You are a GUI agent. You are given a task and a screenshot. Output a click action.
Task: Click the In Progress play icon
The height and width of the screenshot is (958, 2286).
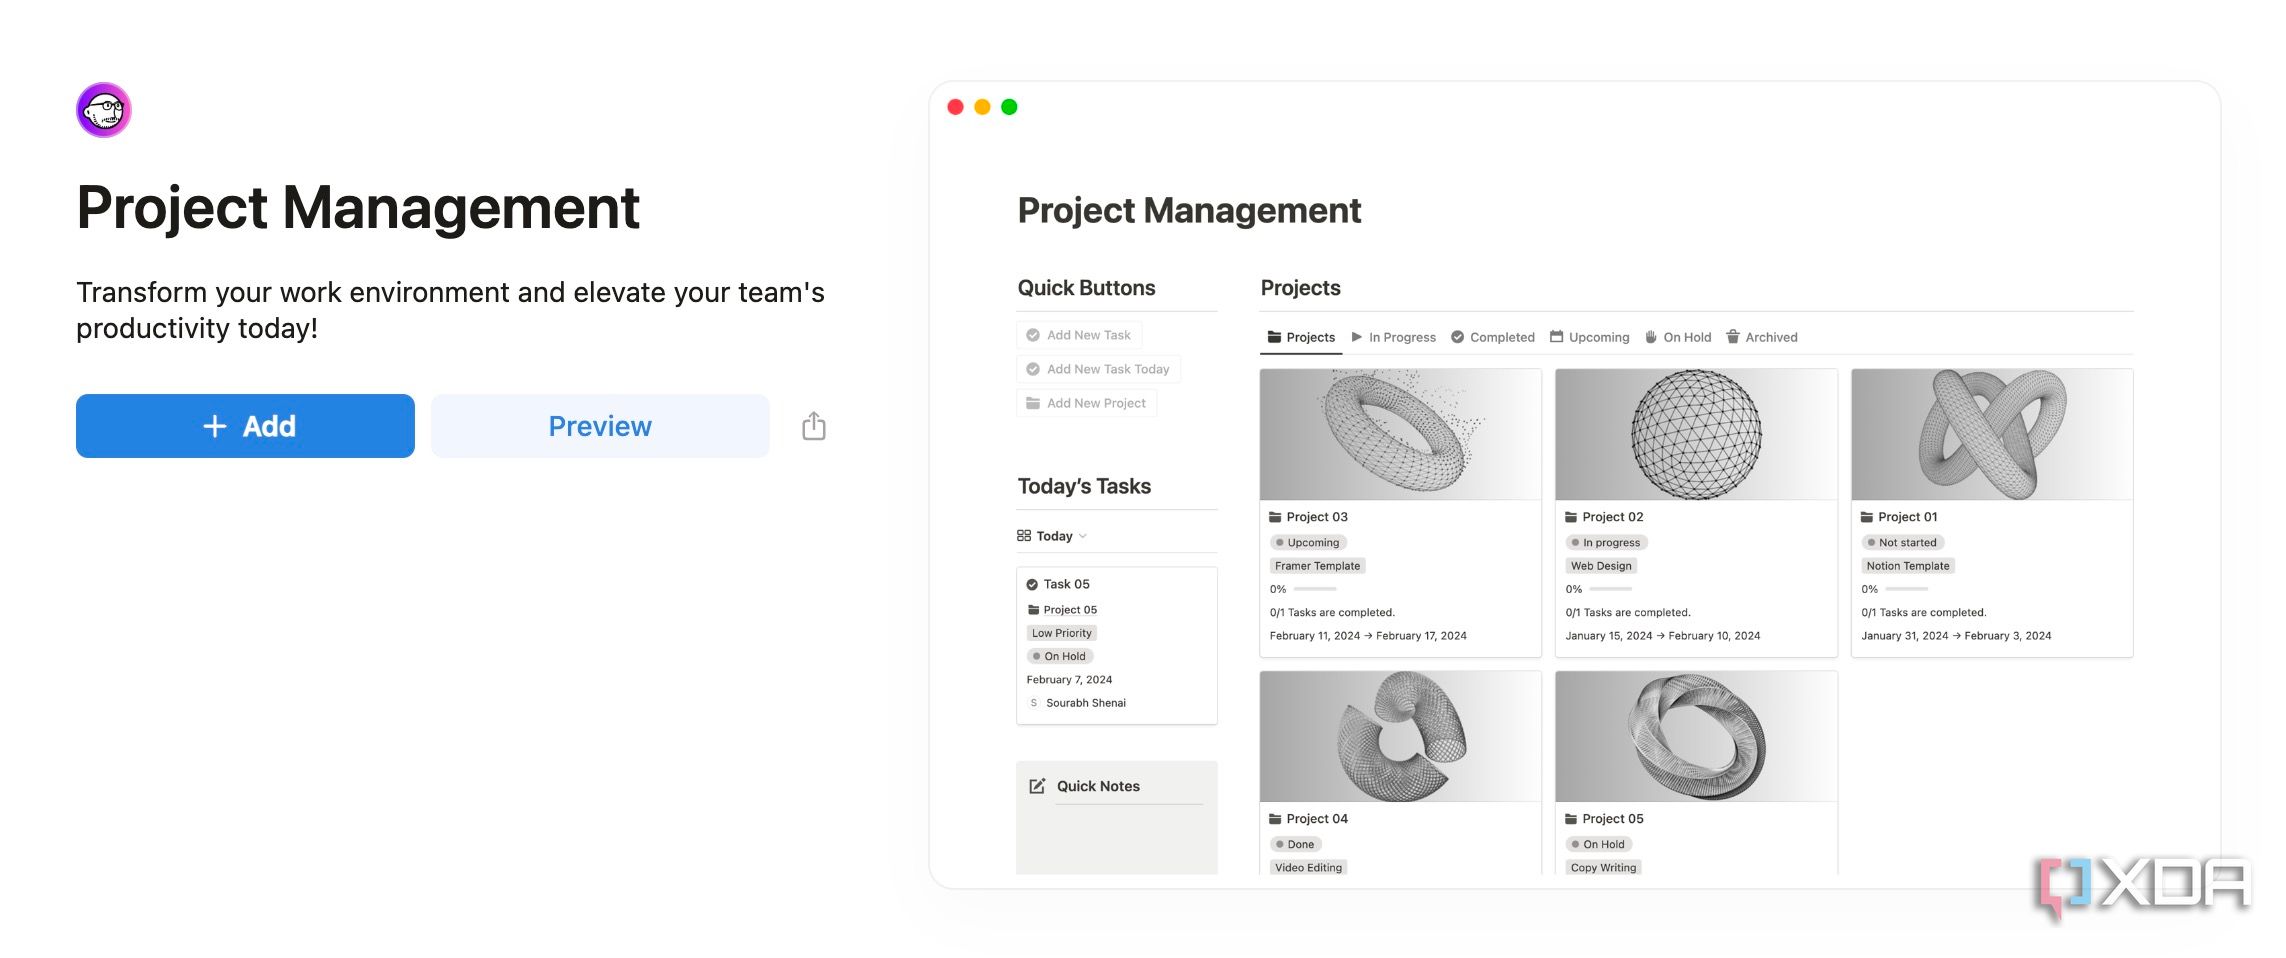[x=1357, y=337]
